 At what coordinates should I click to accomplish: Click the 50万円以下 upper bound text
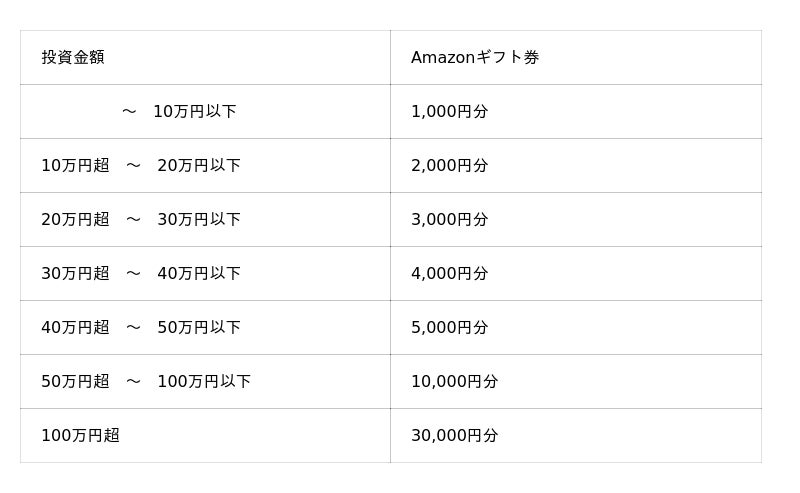coord(199,327)
